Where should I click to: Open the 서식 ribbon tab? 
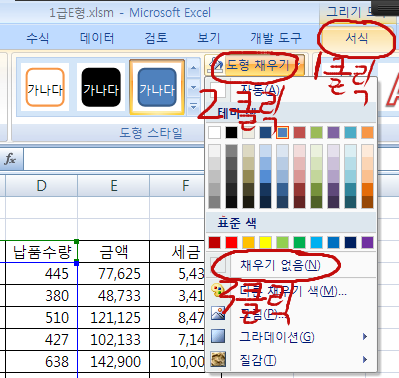[356, 38]
